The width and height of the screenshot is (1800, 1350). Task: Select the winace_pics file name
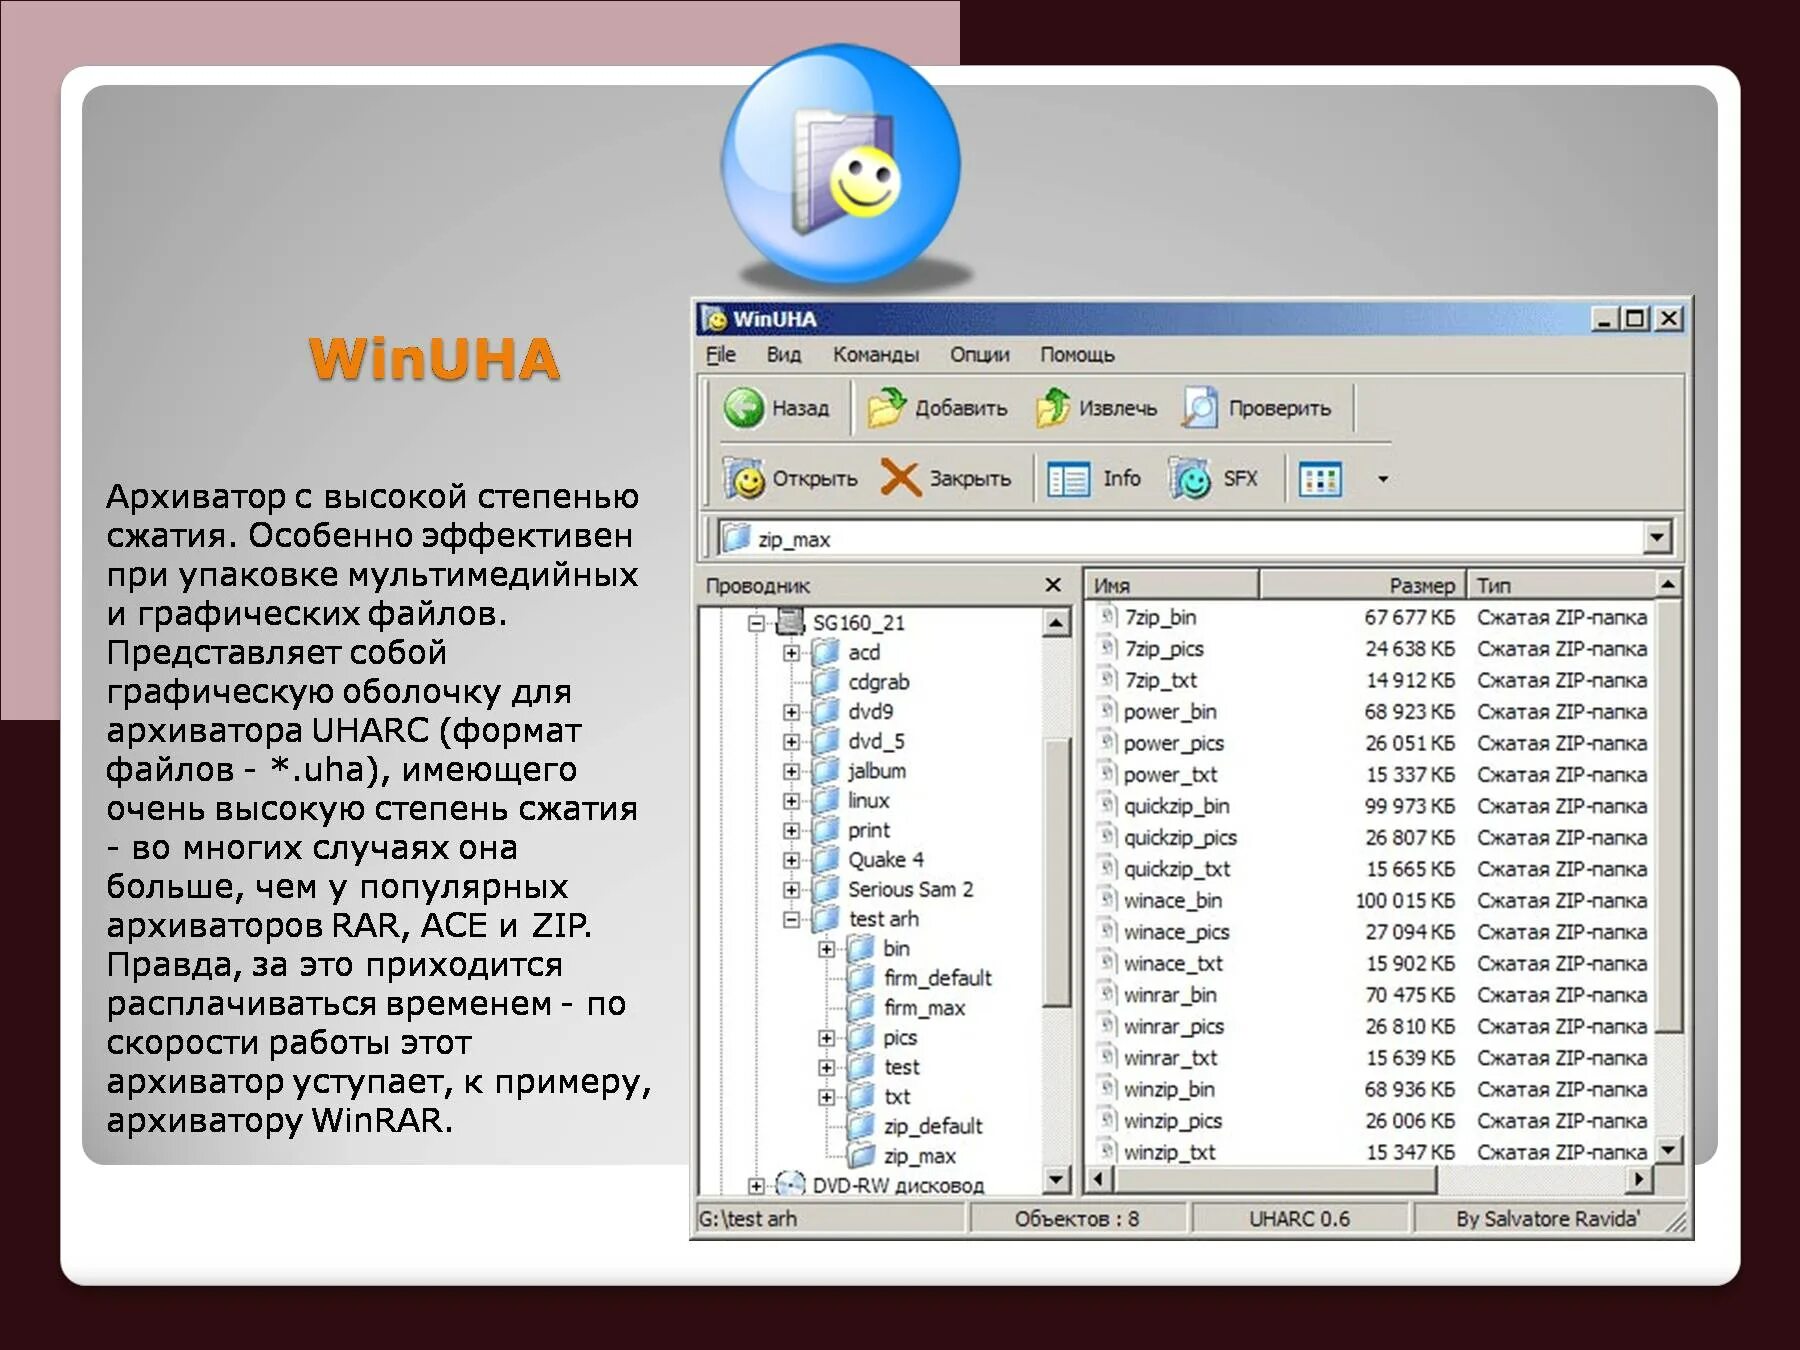click(x=1177, y=932)
